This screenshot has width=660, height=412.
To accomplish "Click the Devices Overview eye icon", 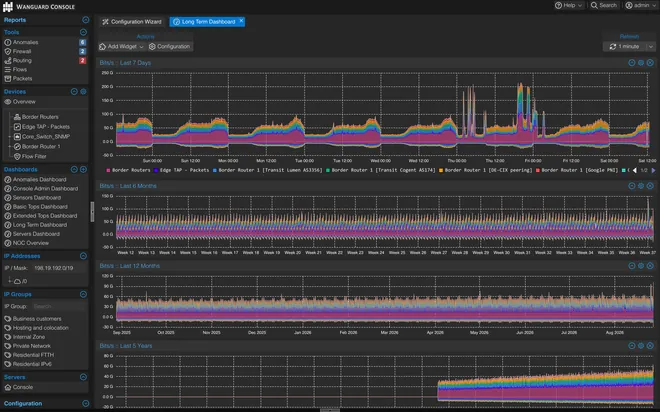I will tap(8, 102).
